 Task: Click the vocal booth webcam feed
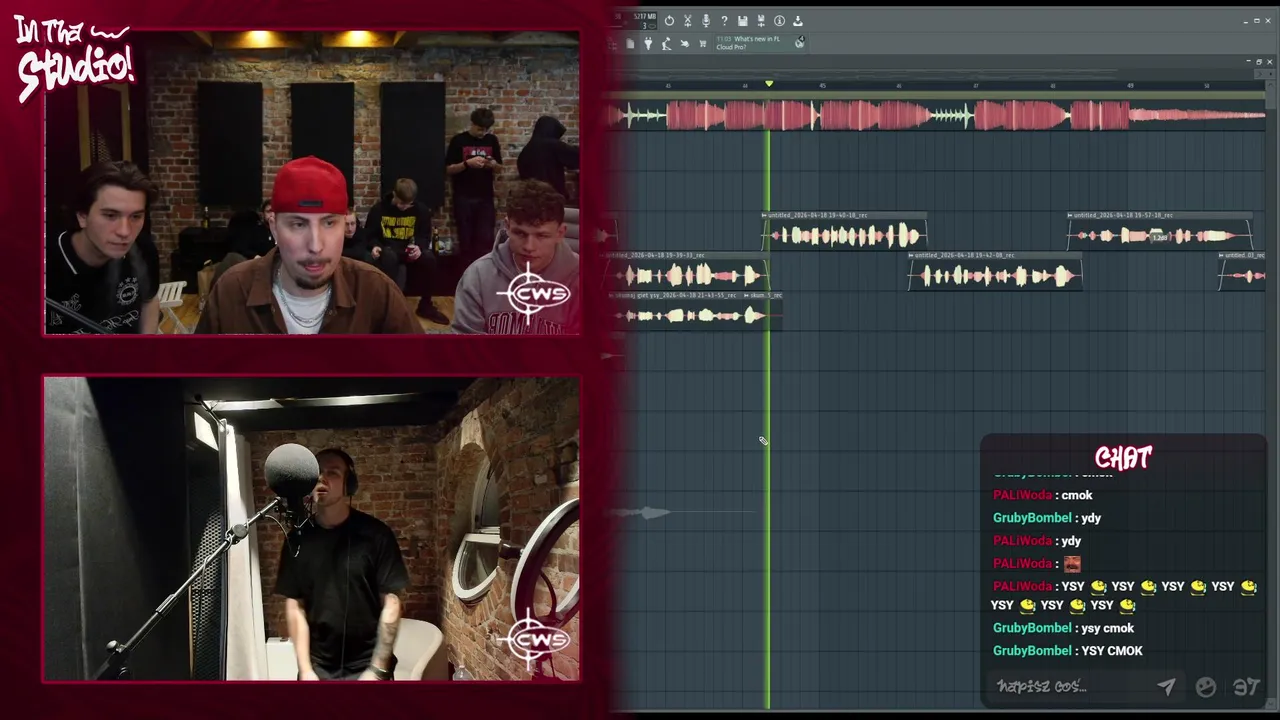point(311,529)
